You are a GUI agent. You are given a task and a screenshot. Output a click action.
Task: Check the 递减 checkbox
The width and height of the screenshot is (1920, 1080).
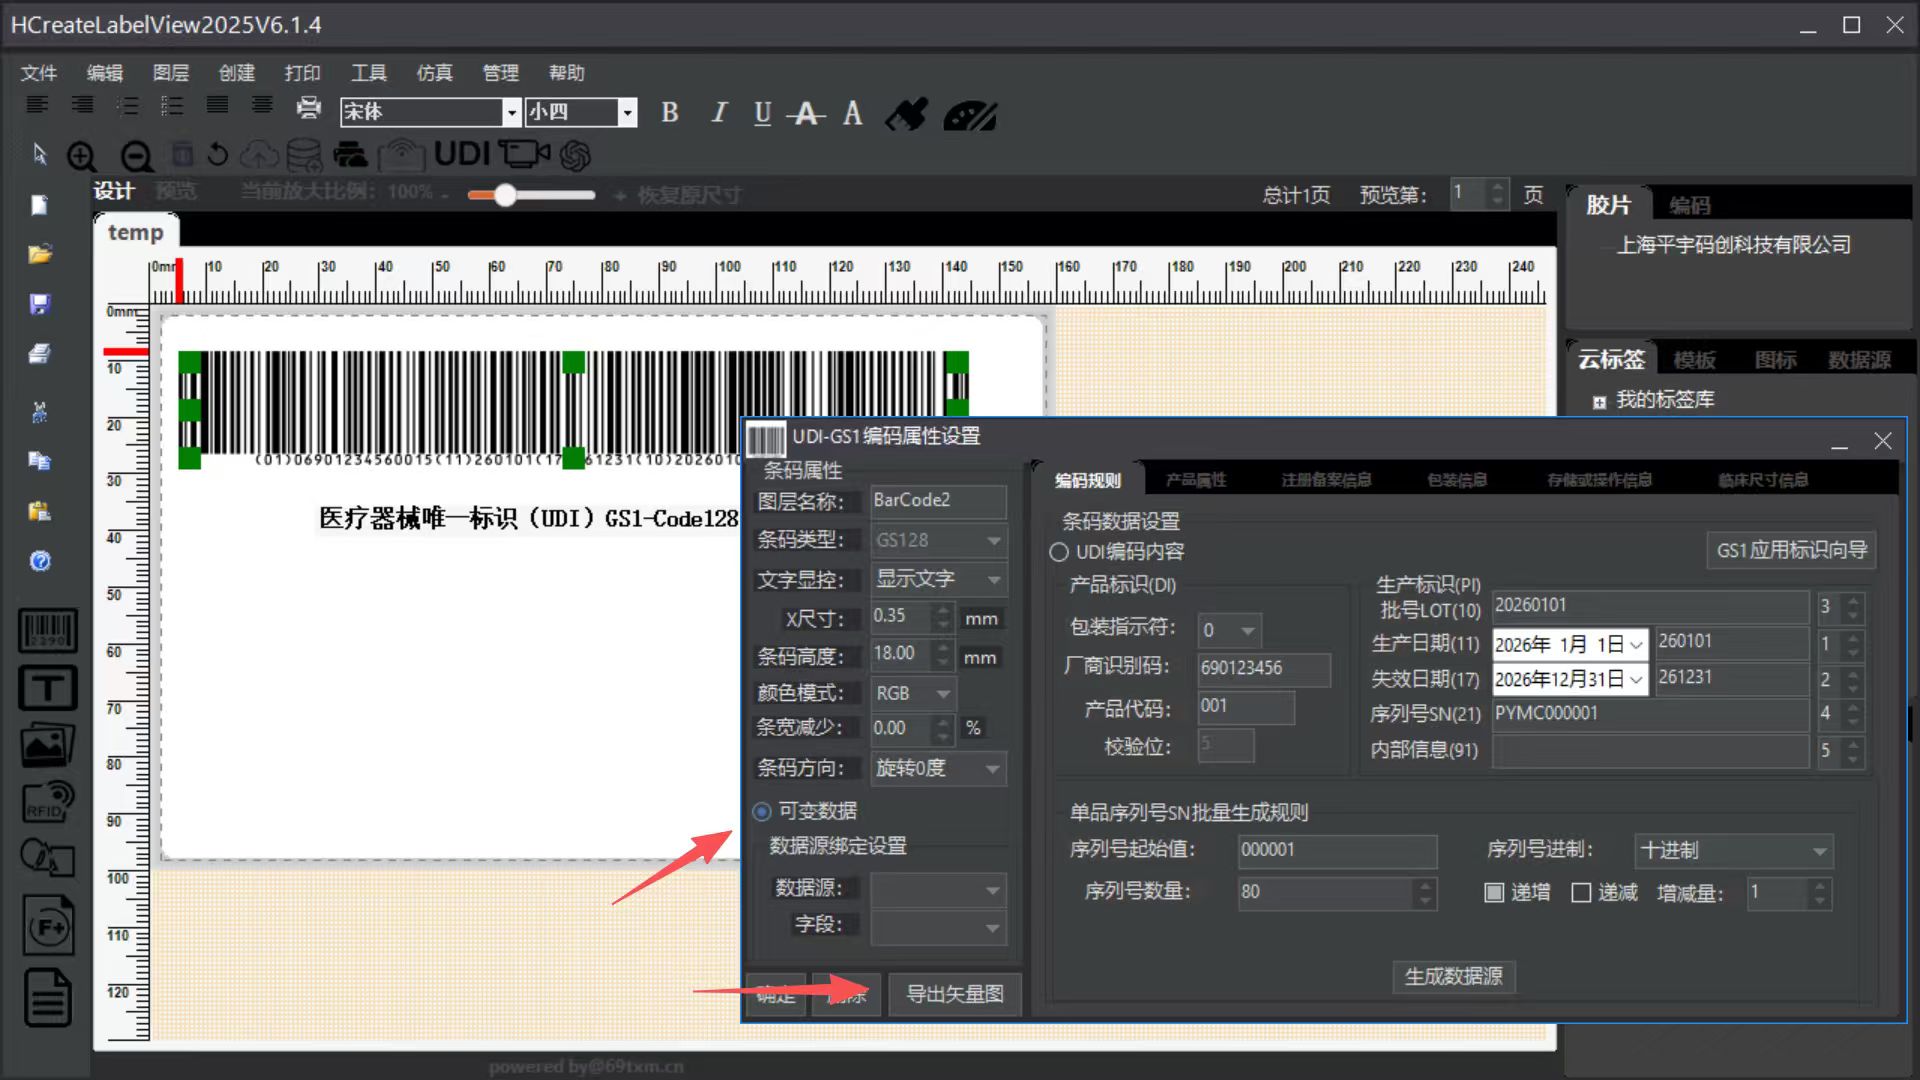tap(1581, 893)
